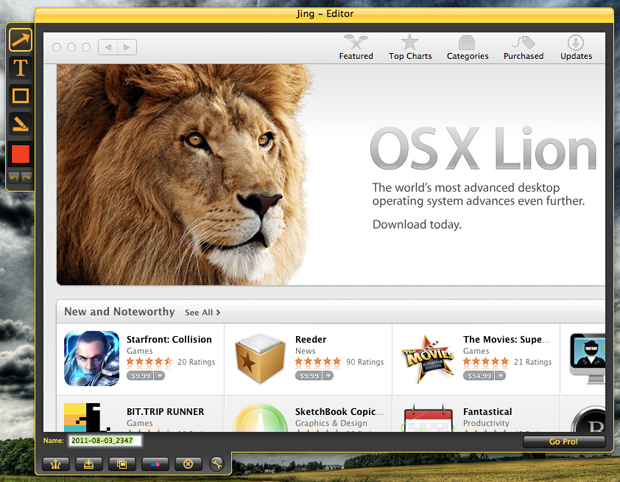Open the Categories tab
620x482 pixels.
(467, 48)
